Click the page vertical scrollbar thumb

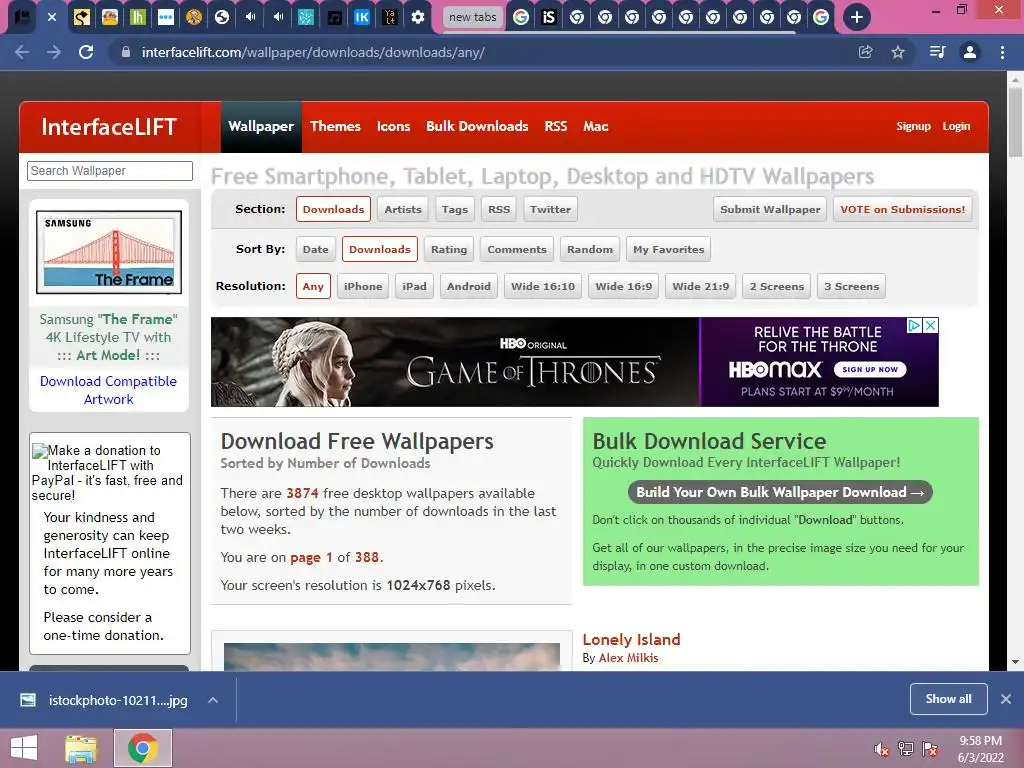click(x=1015, y=122)
